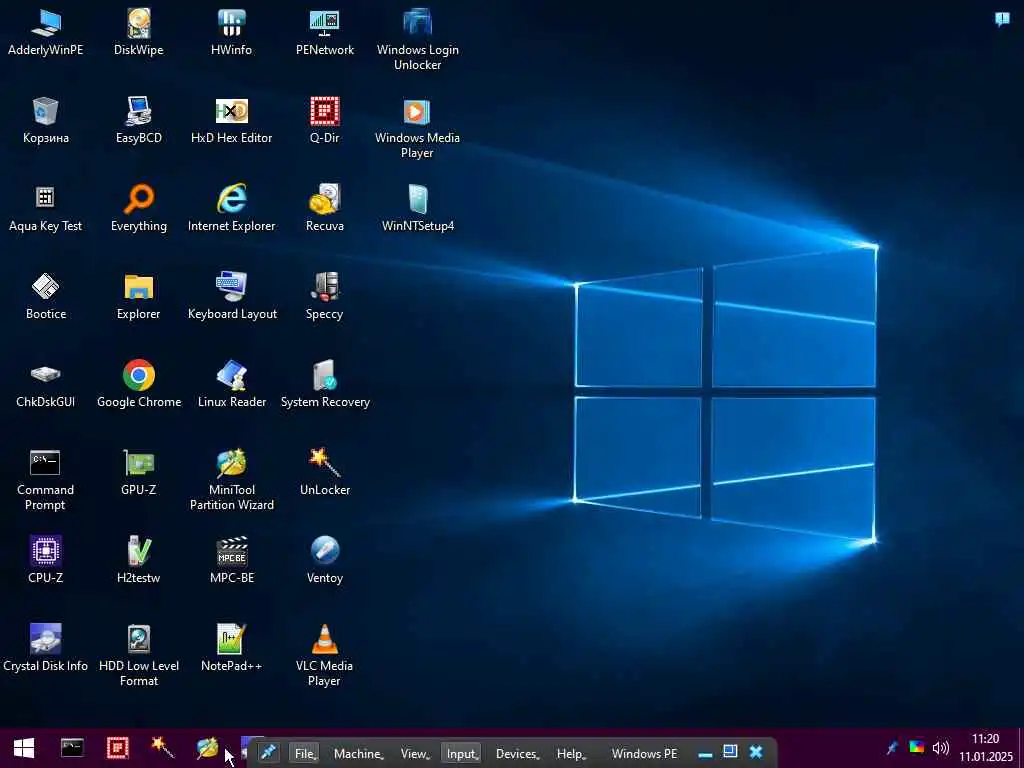
Task: Open the File menu in VM toolbar
Action: click(305, 754)
